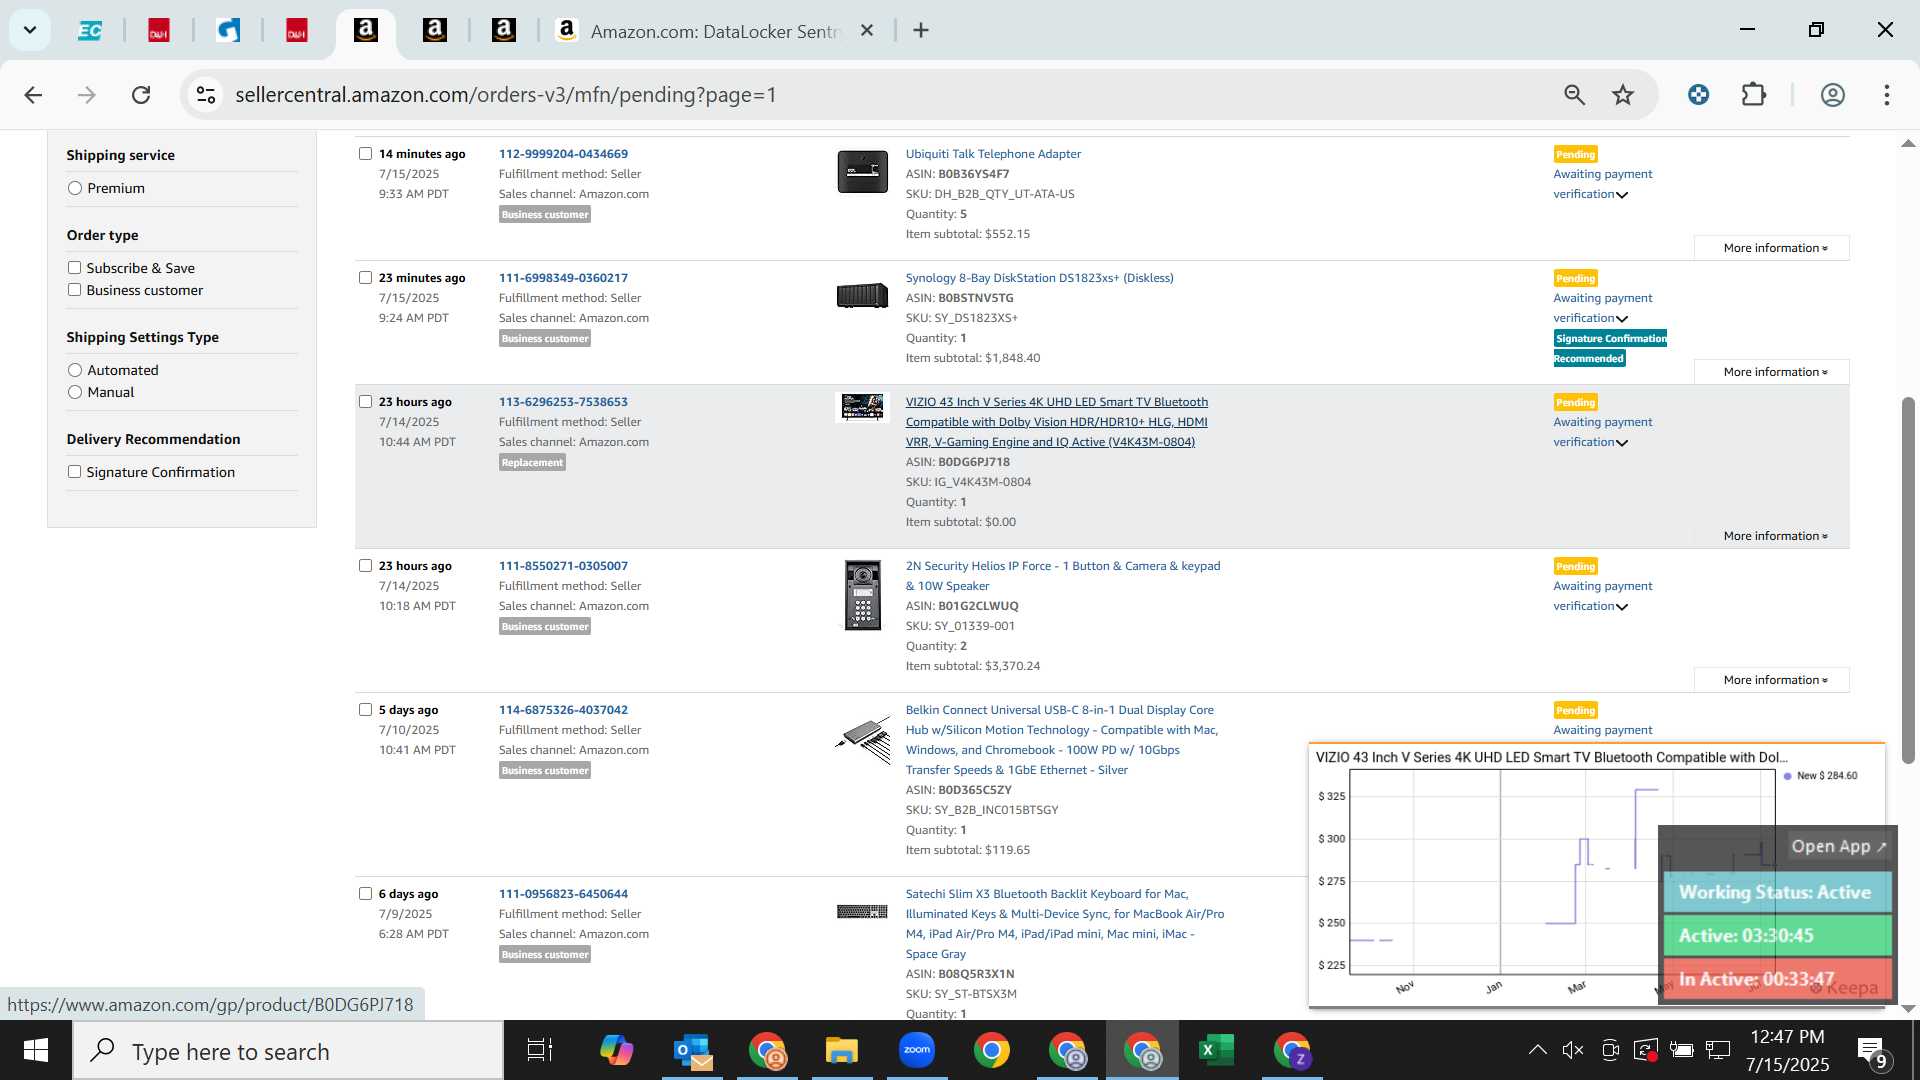Check the Business customer order type filter
1920x1080 pixels.
(x=74, y=290)
